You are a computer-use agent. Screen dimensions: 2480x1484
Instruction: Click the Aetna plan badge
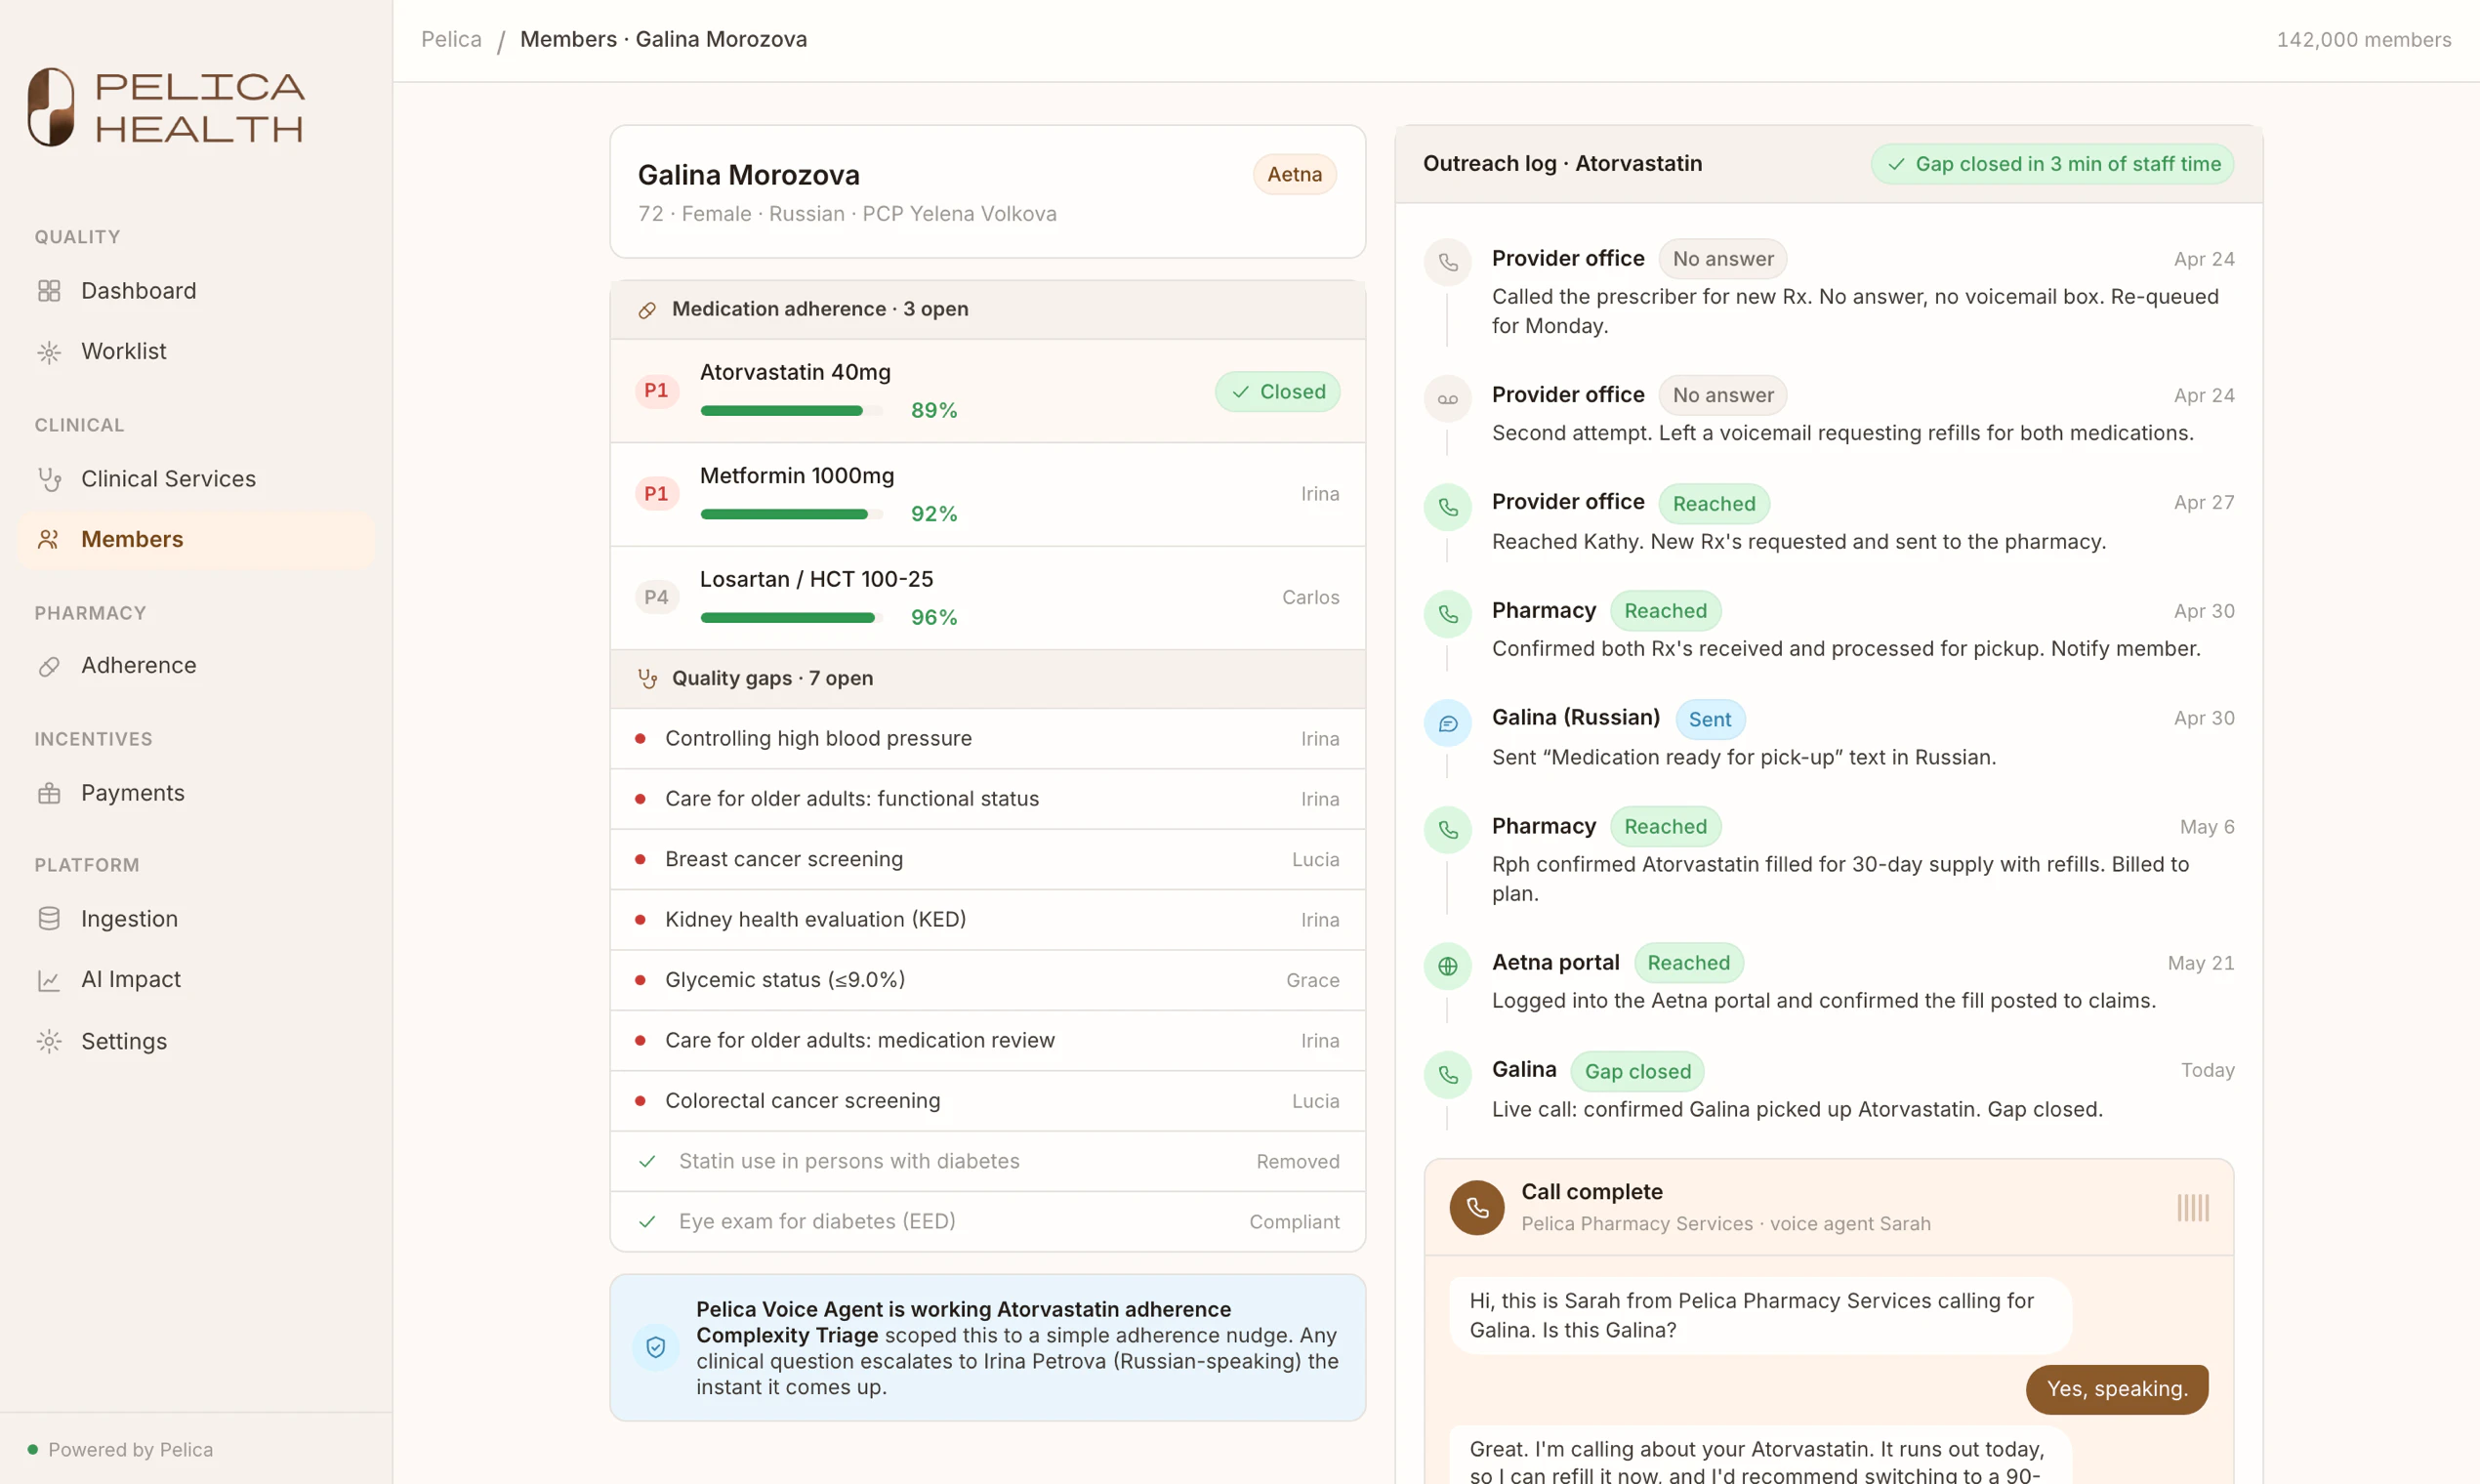(x=1294, y=174)
